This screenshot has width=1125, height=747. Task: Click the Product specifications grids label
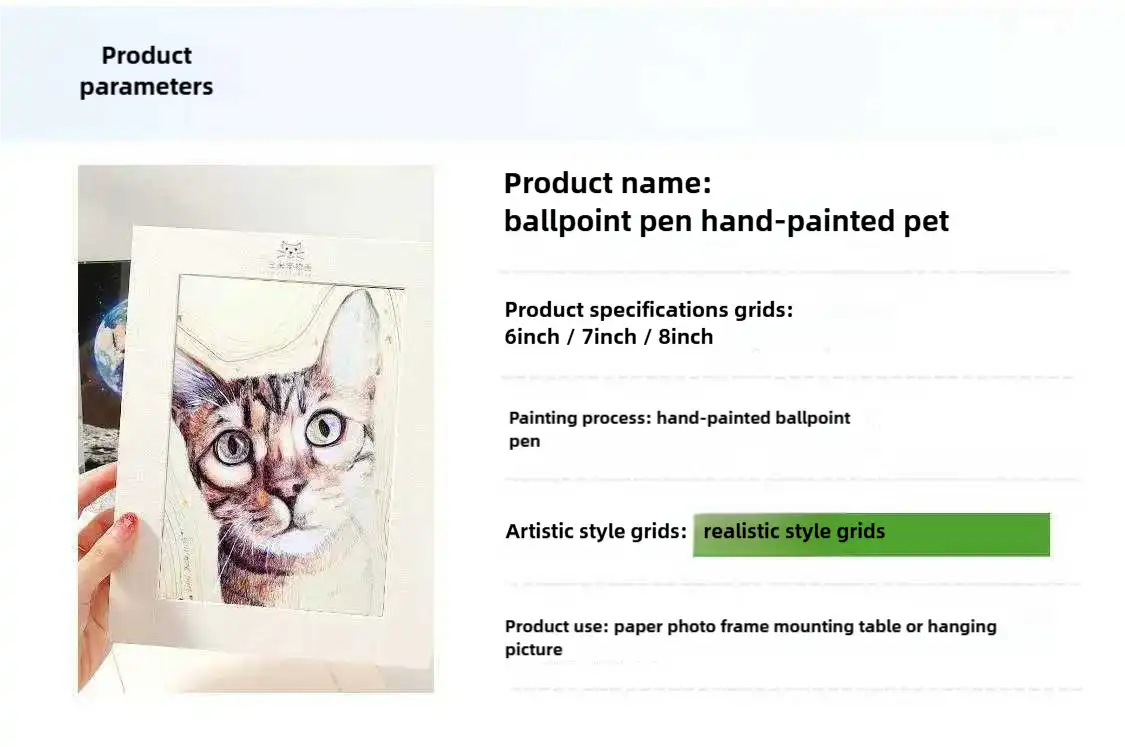tap(649, 310)
